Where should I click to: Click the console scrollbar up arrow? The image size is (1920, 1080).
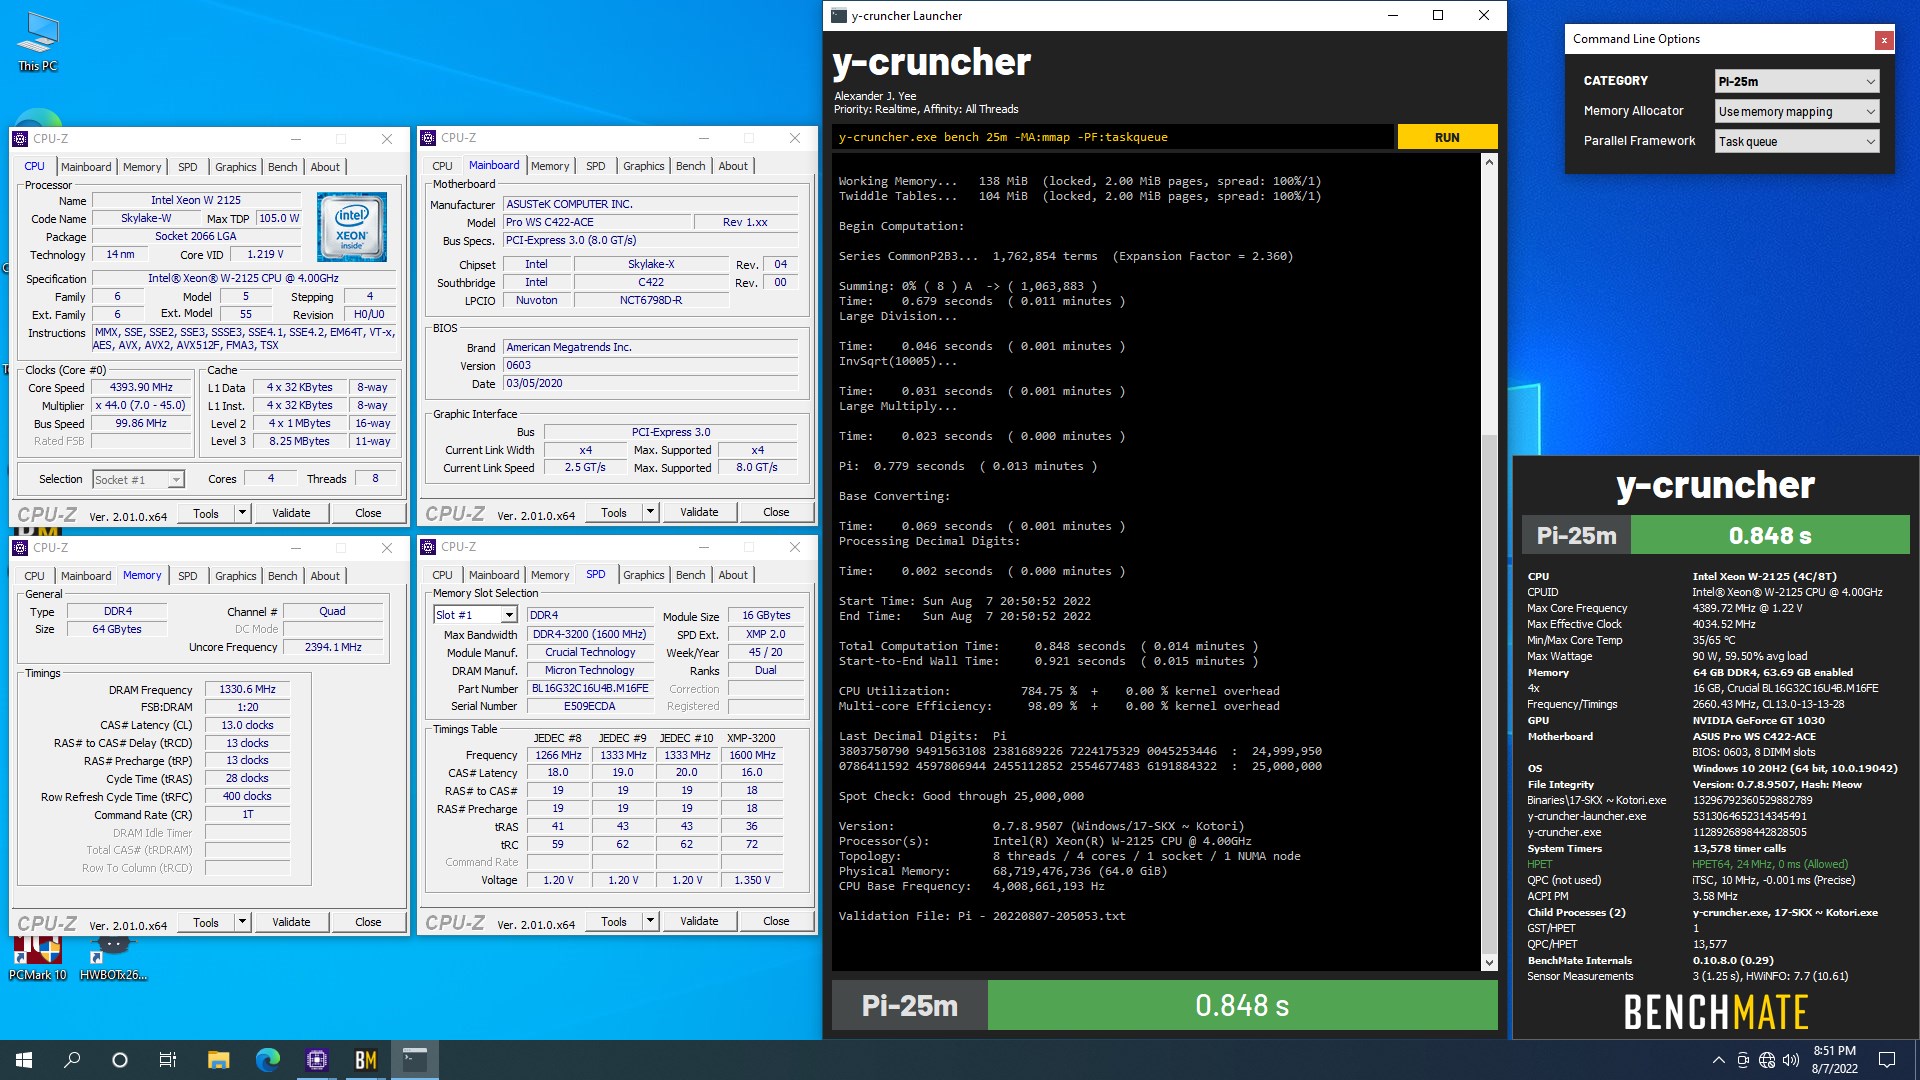tap(1489, 161)
